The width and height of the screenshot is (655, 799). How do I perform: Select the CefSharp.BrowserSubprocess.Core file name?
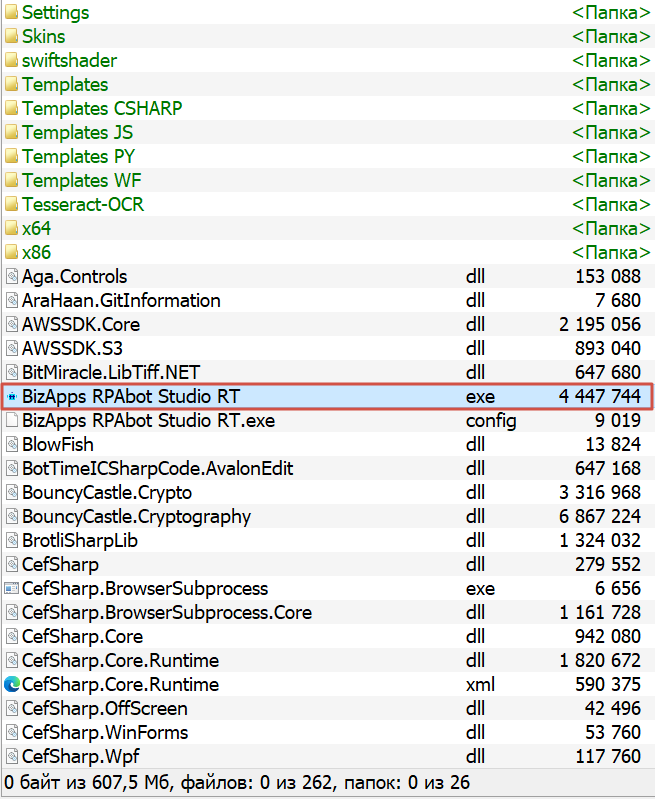click(167, 612)
